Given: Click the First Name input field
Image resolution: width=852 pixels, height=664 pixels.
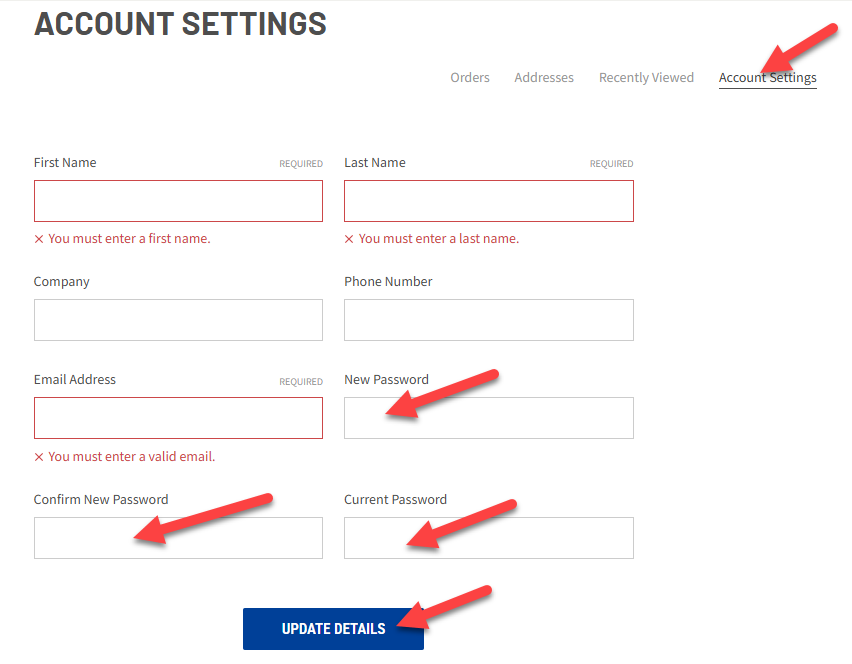Looking at the screenshot, I should [x=178, y=201].
